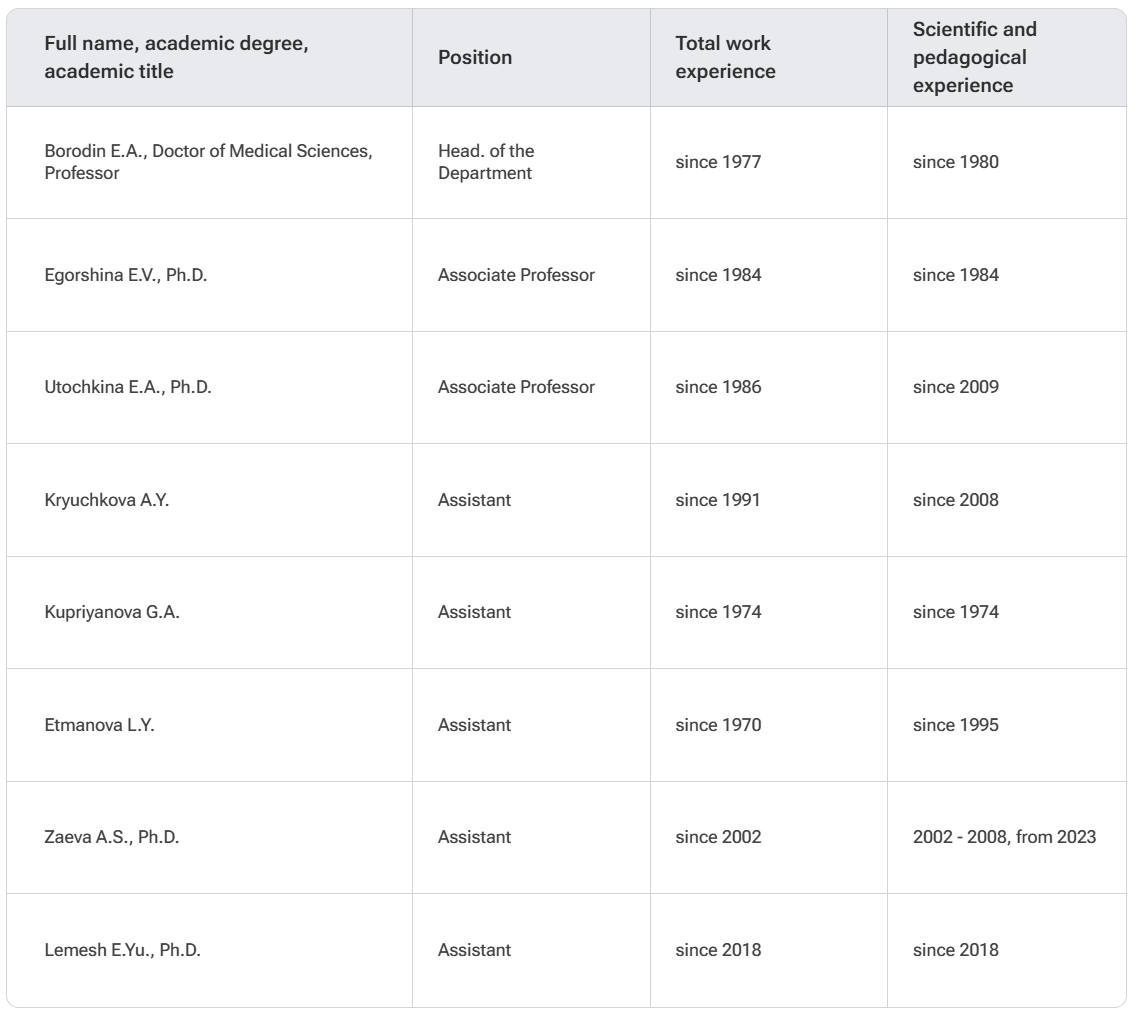The width and height of the screenshot is (1139, 1019).
Task: Click the Kupriyanova G.A. name cell
Action: [112, 612]
